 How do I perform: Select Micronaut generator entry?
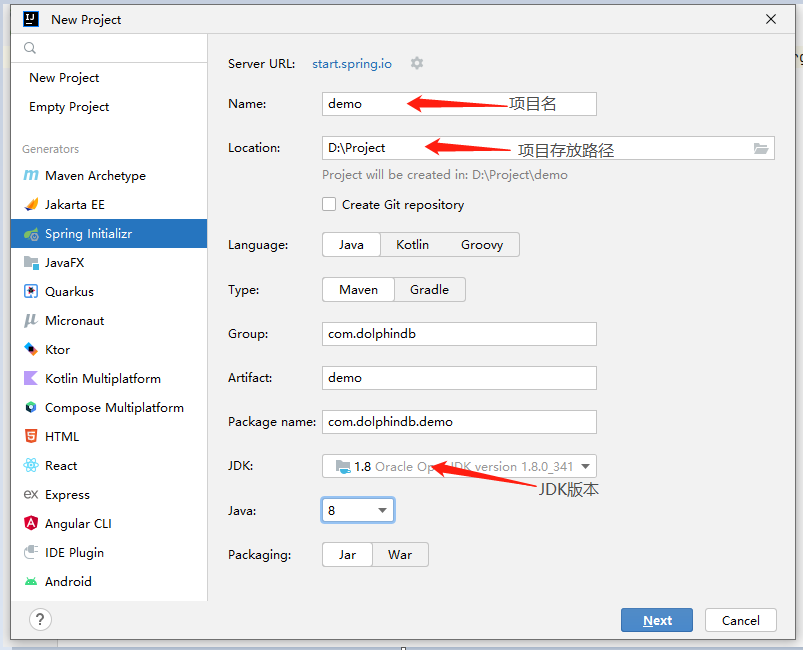point(109,321)
